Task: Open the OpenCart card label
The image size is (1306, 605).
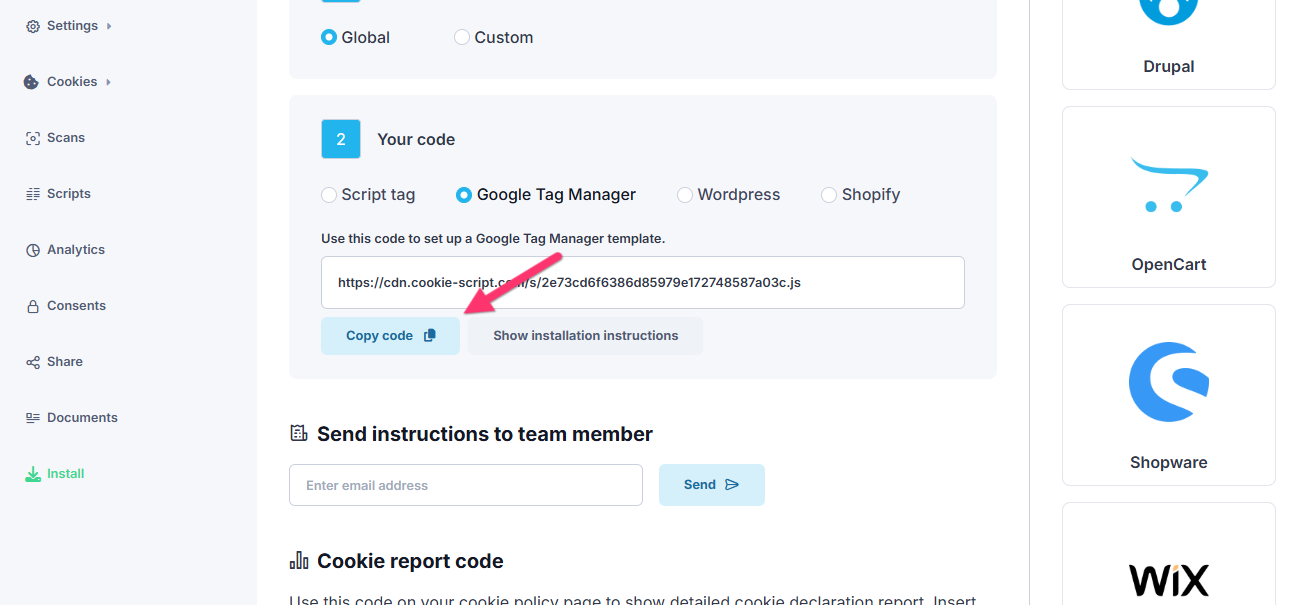Action: [1168, 265]
